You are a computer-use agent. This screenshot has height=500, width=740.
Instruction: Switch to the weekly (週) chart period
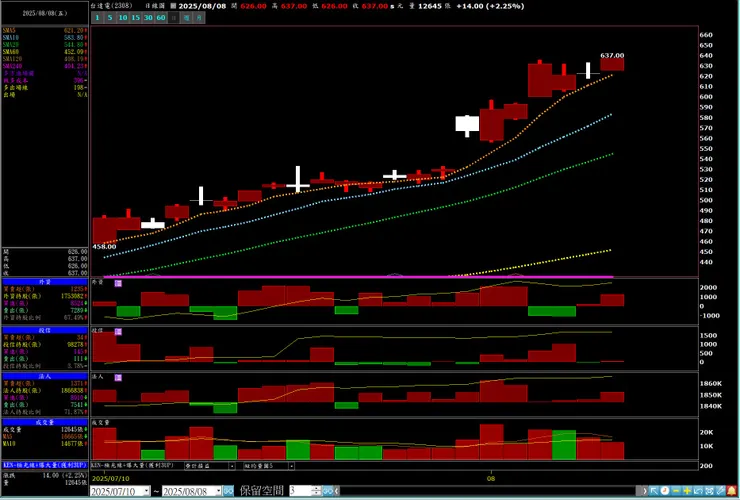click(x=187, y=17)
